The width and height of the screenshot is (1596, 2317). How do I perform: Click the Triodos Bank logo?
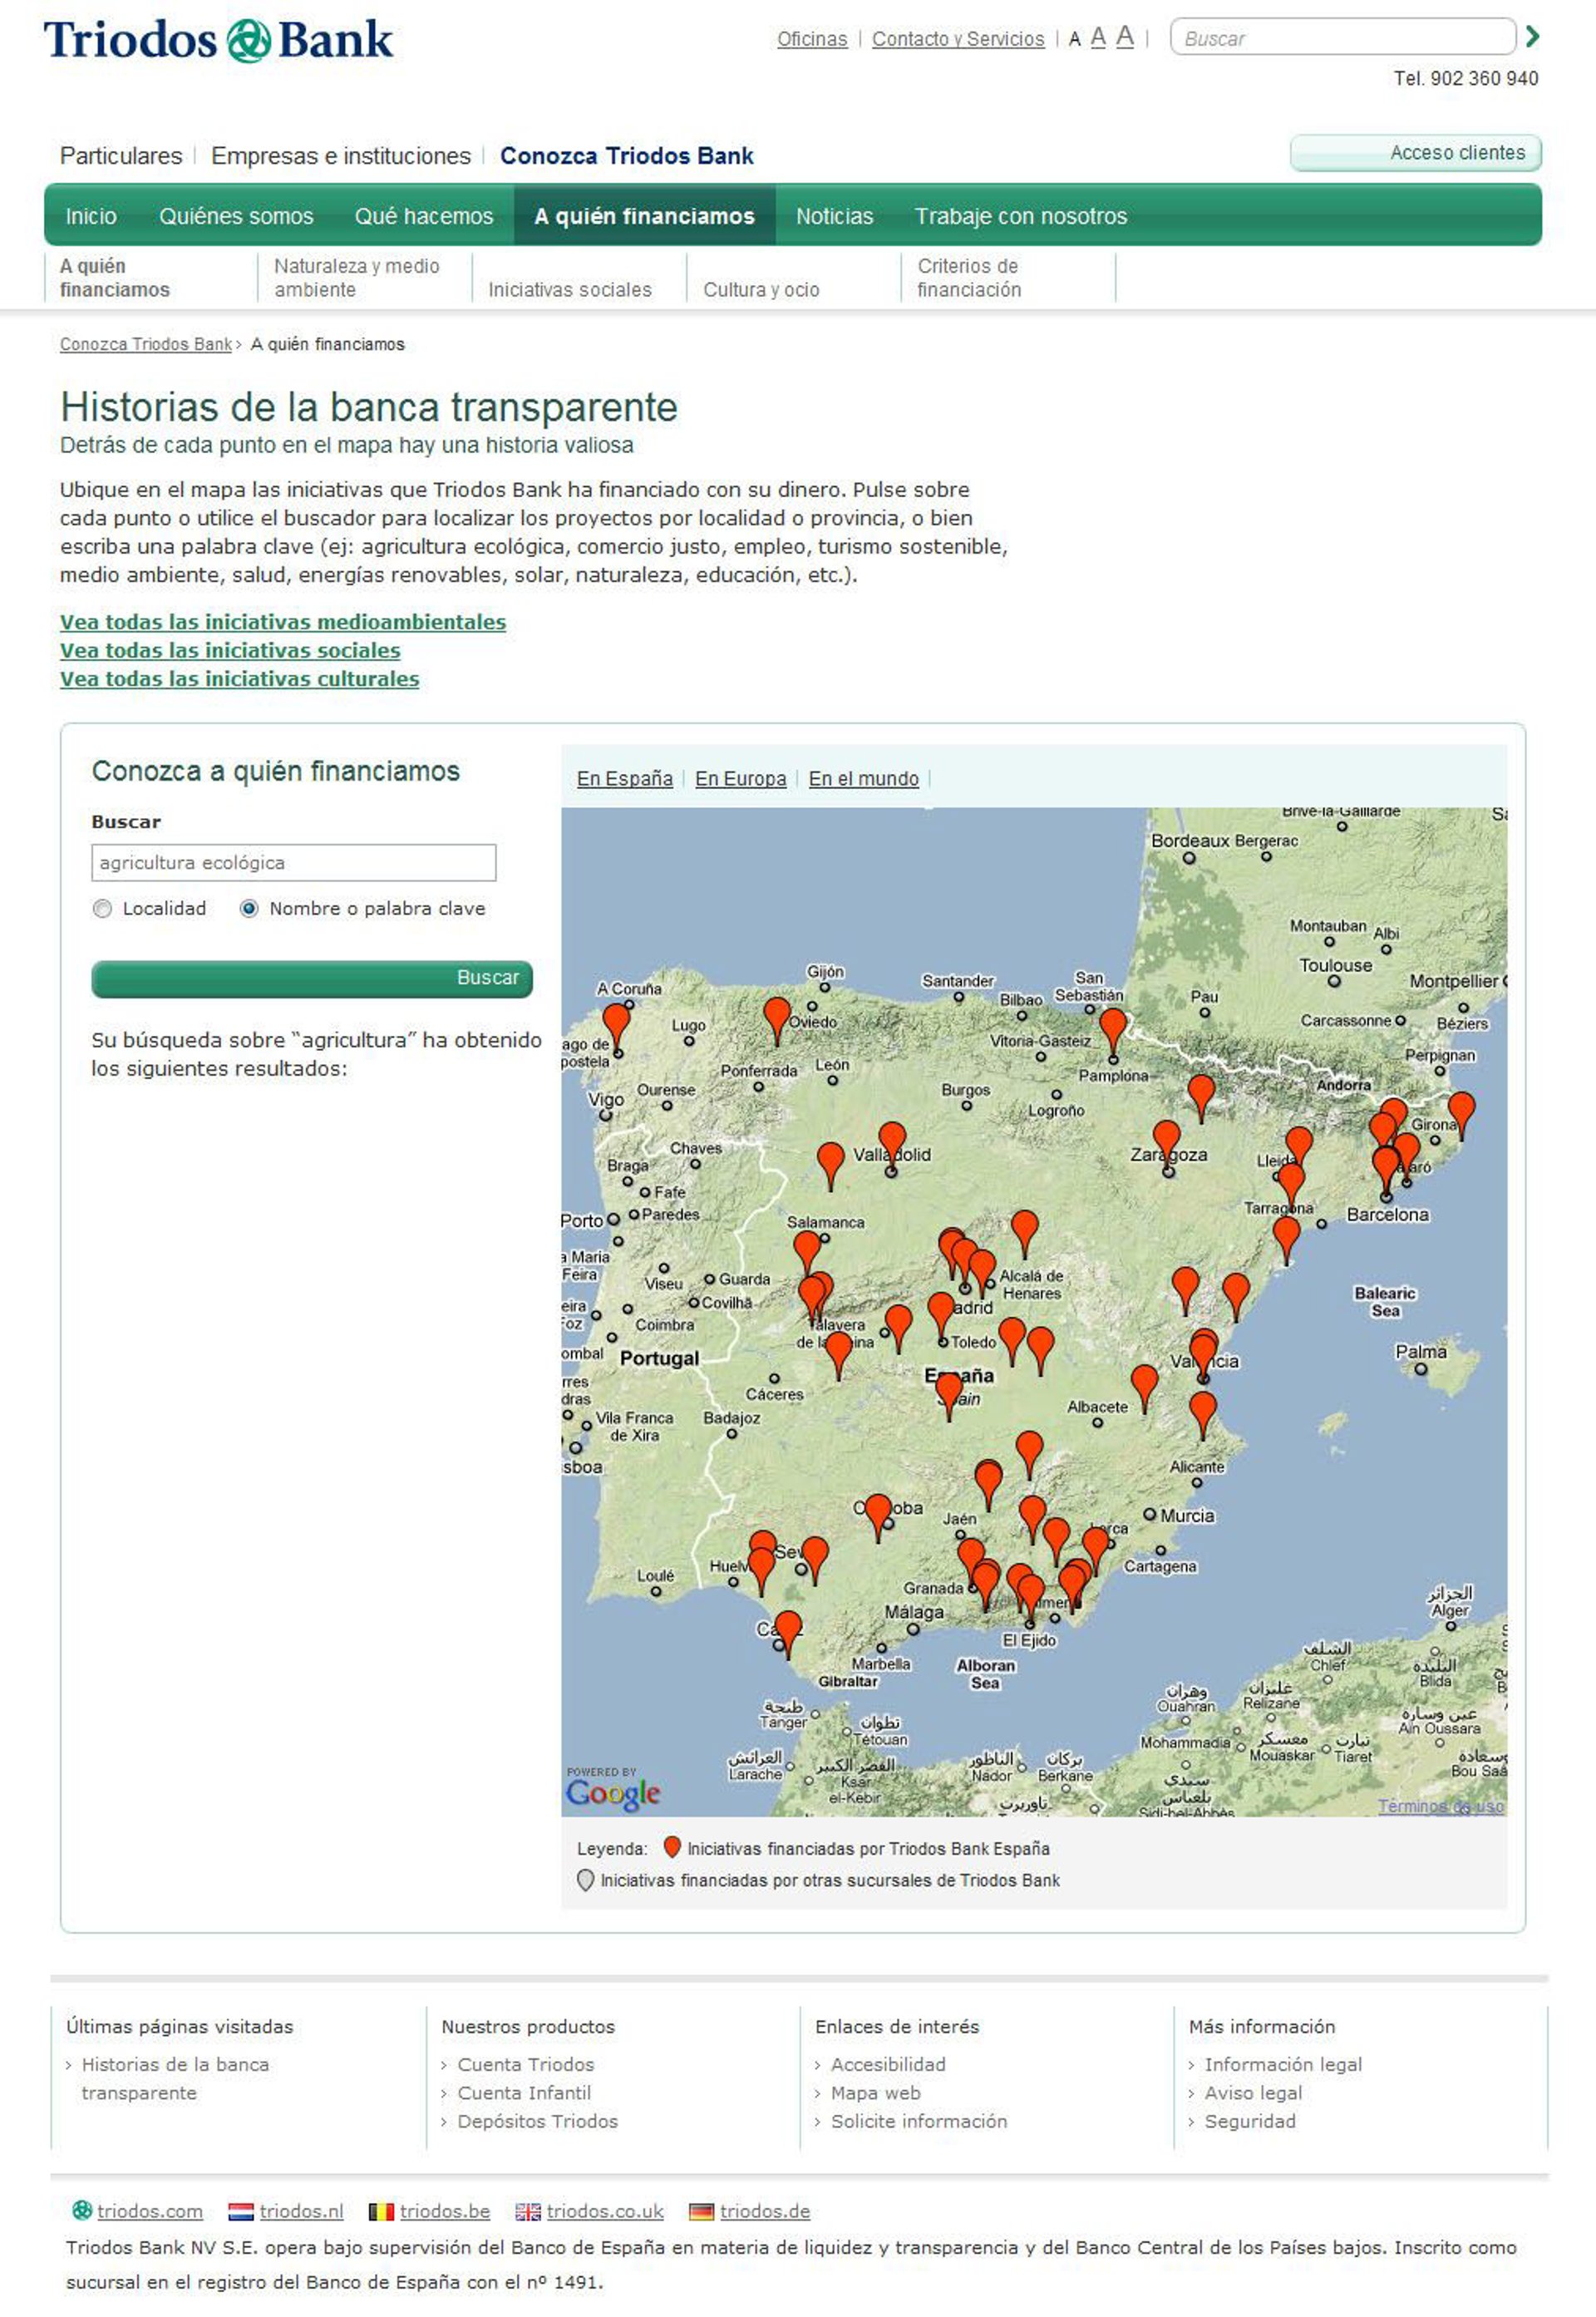point(218,40)
